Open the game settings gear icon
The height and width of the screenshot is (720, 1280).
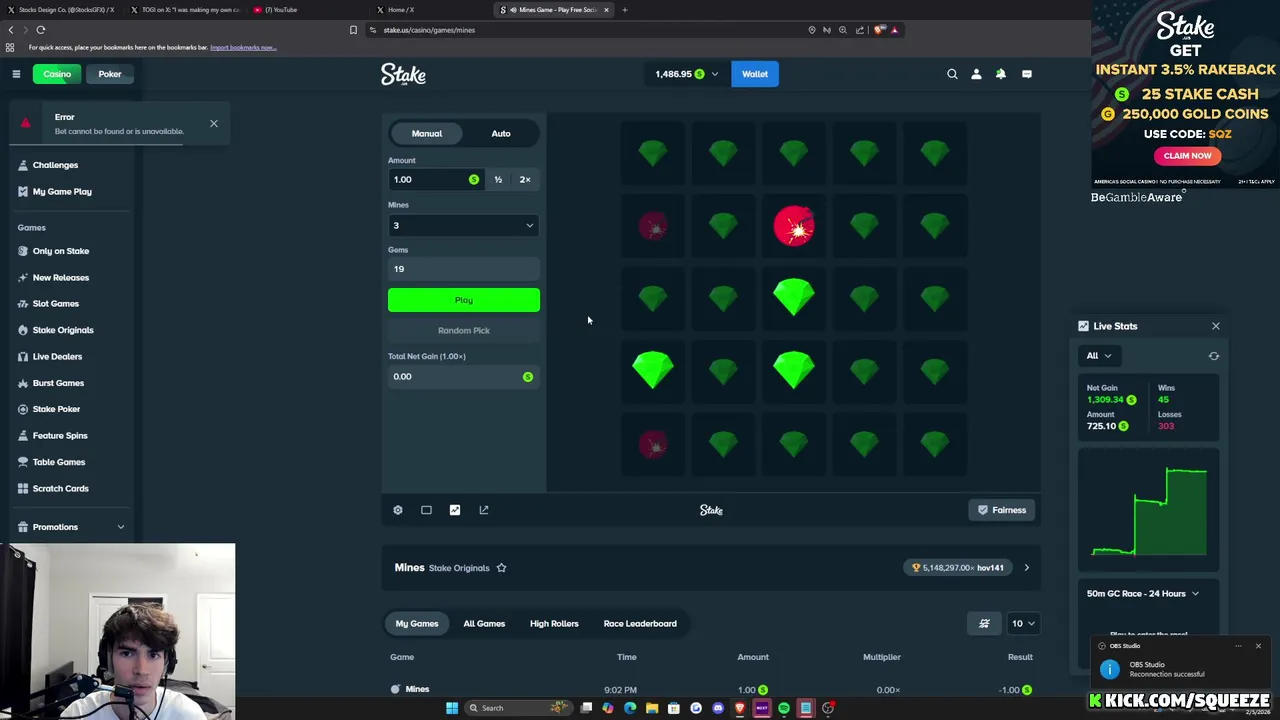pyautogui.click(x=398, y=510)
